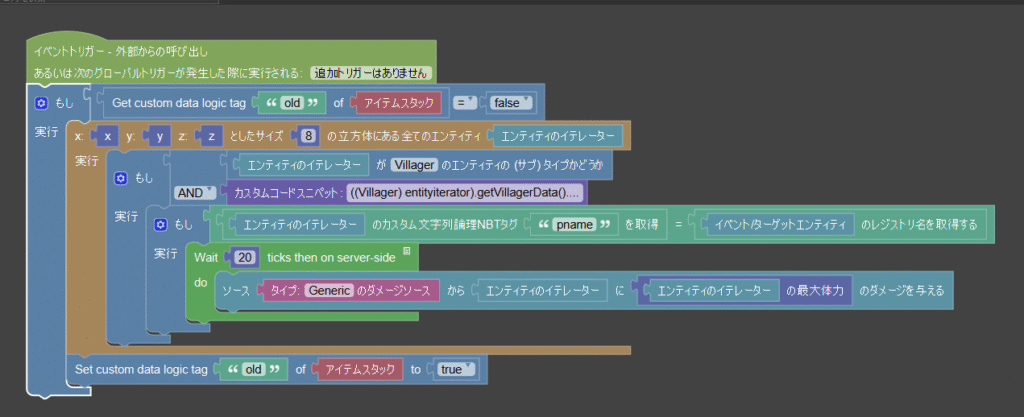
Task: Edit the 'pname' NBT tag text
Action: pos(574,224)
